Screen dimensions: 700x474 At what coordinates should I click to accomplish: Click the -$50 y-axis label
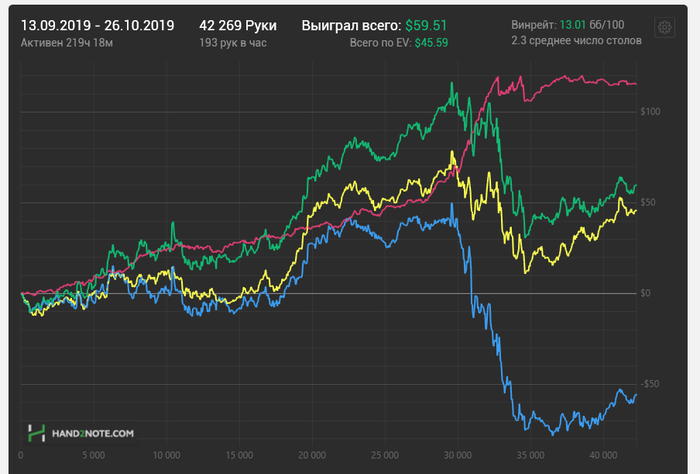coord(650,384)
